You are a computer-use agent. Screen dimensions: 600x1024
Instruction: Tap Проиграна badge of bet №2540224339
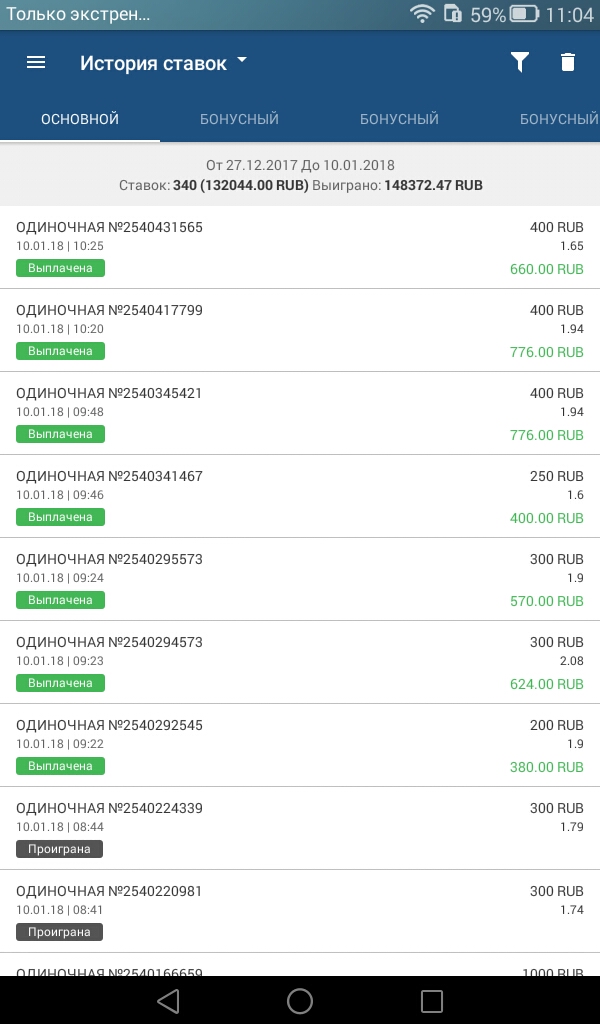pyautogui.click(x=59, y=849)
